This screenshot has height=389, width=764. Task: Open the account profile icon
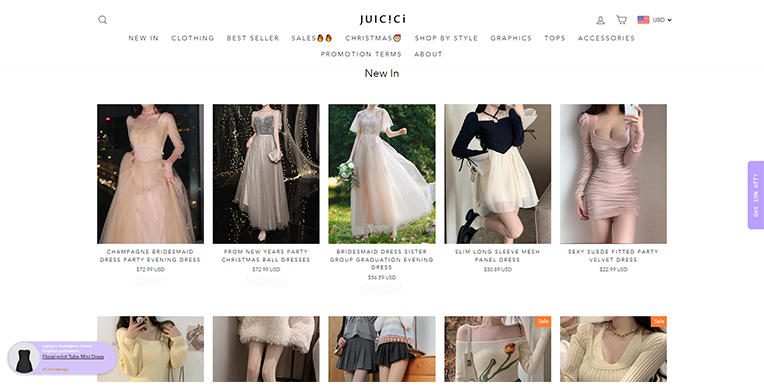[x=600, y=20]
